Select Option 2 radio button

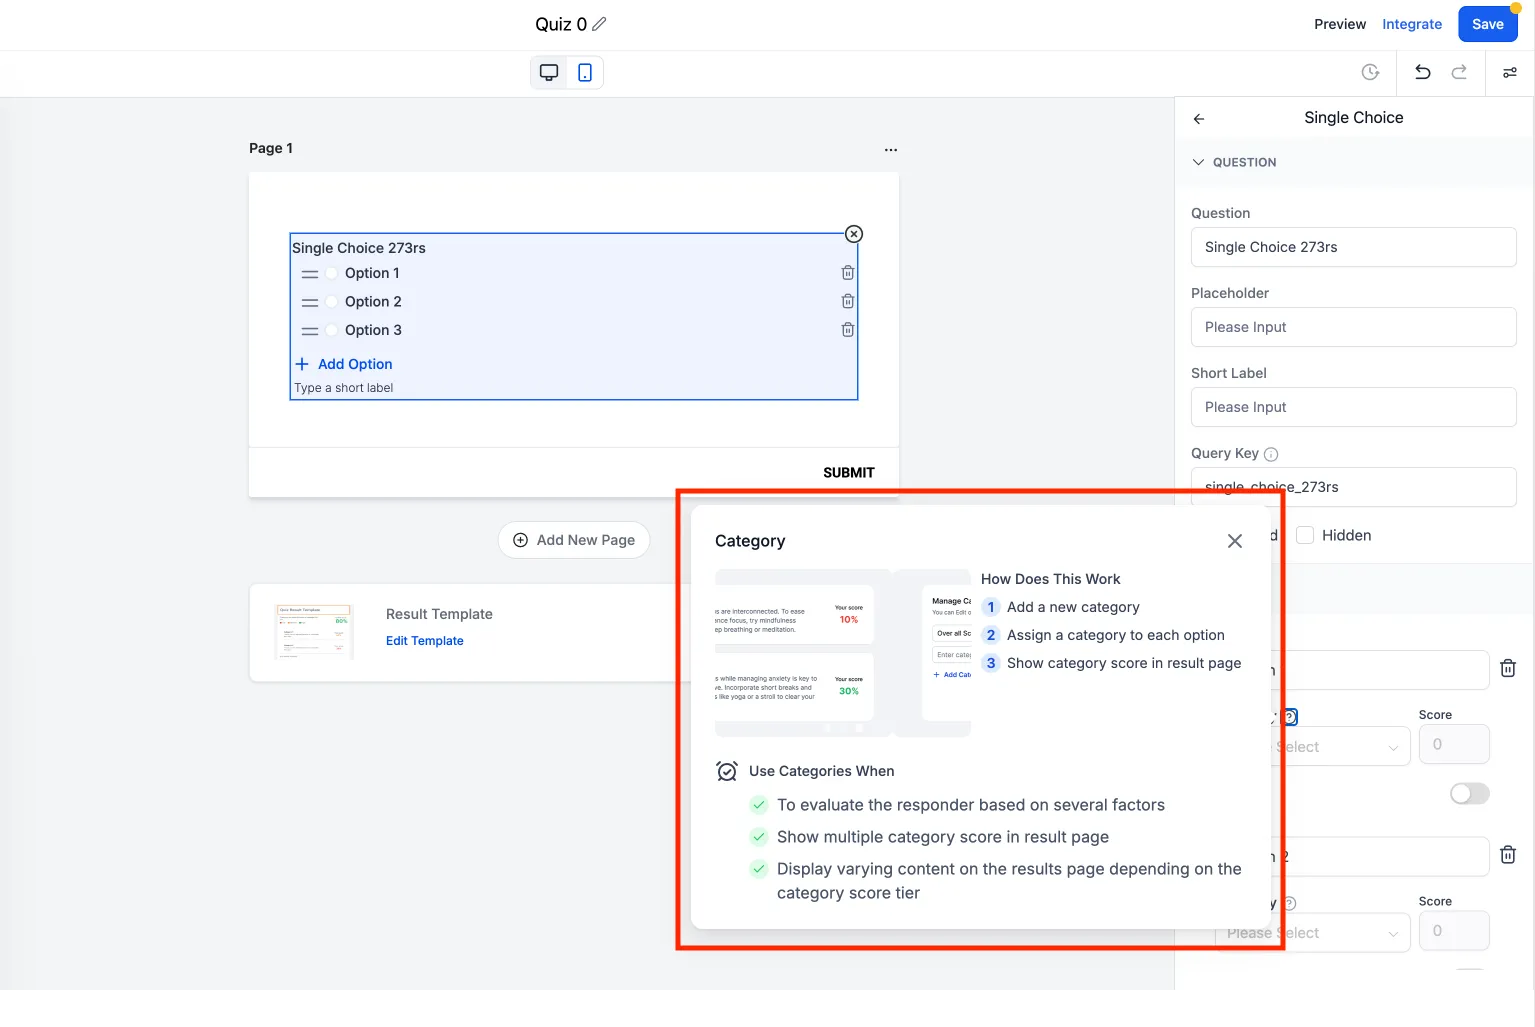(332, 302)
